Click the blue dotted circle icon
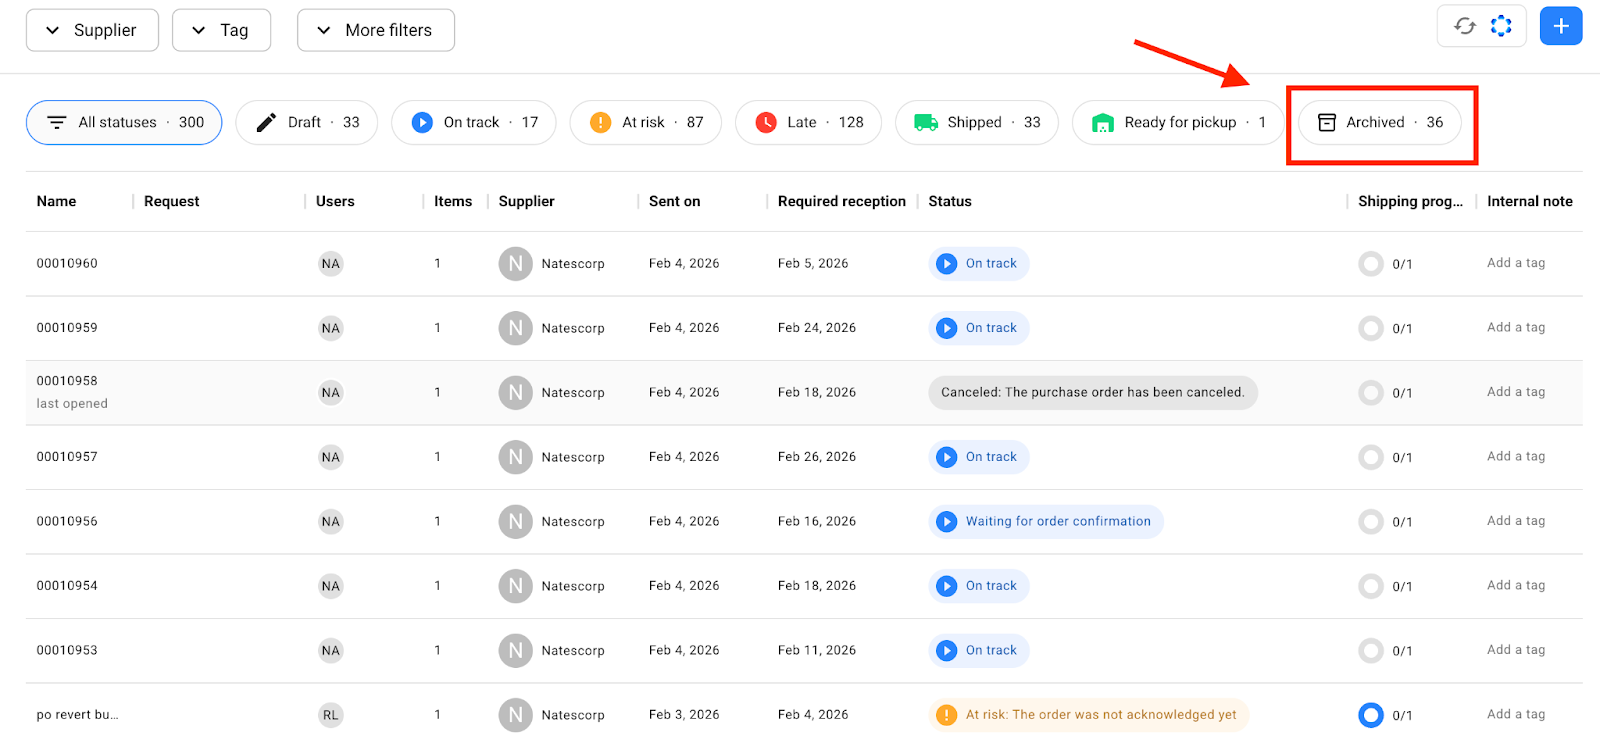1600x736 pixels. click(1501, 26)
